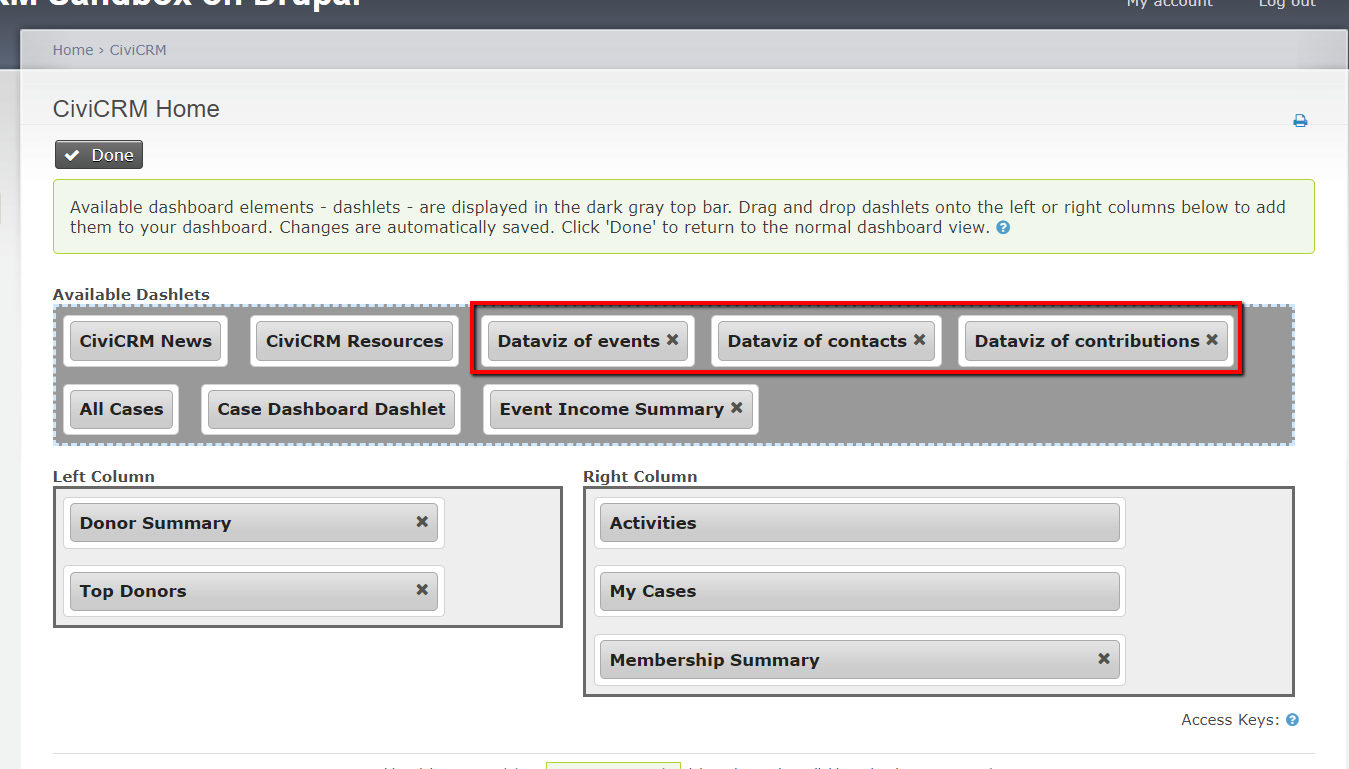Remove Membership Summary from Right Column
Screen dimensions: 1349x769
[x=1104, y=659]
